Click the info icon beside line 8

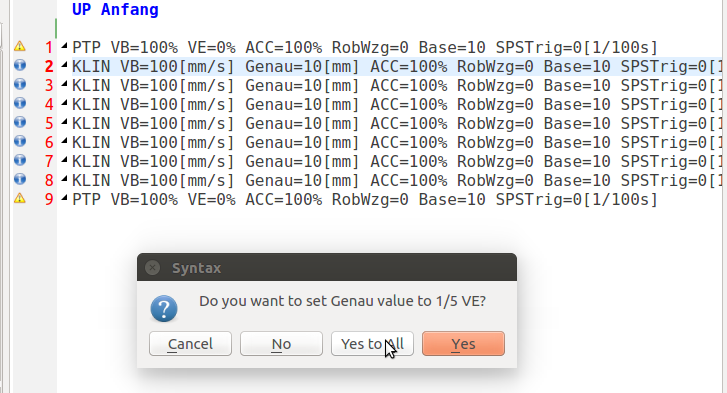(19, 179)
